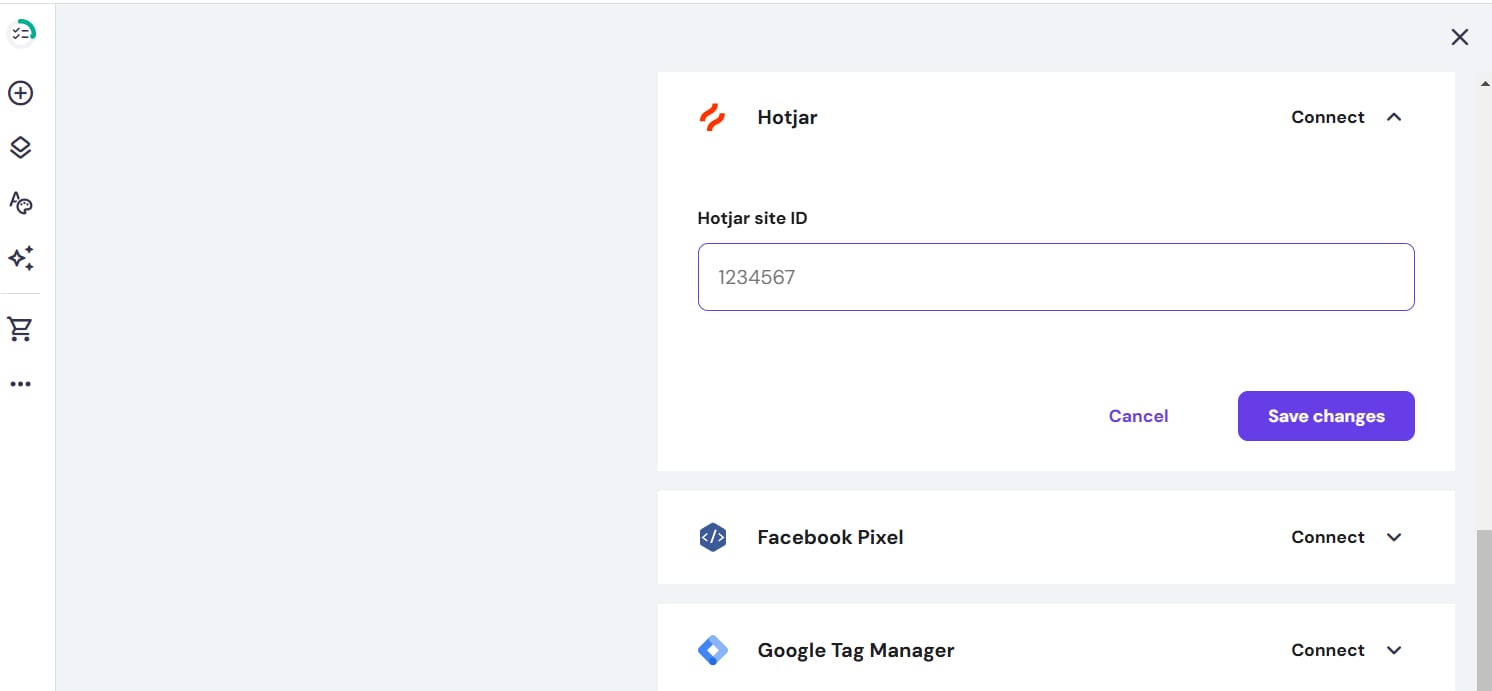The image size is (1492, 691).
Task: Click the Facebook Pixel logo icon
Action: (712, 537)
